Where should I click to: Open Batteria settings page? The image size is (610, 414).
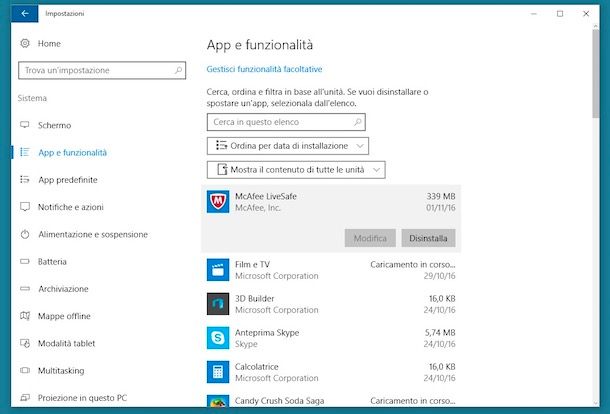tap(52, 261)
